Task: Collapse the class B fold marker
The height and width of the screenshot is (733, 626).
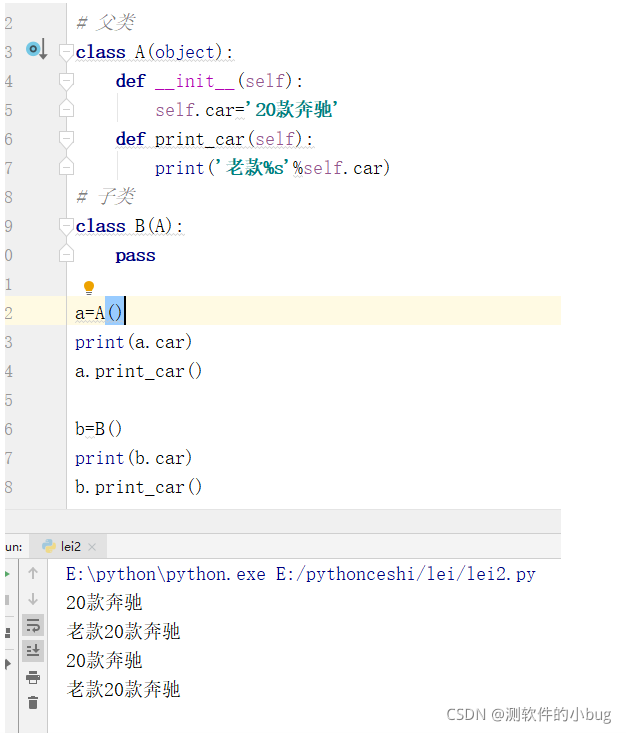Action: [x=66, y=226]
